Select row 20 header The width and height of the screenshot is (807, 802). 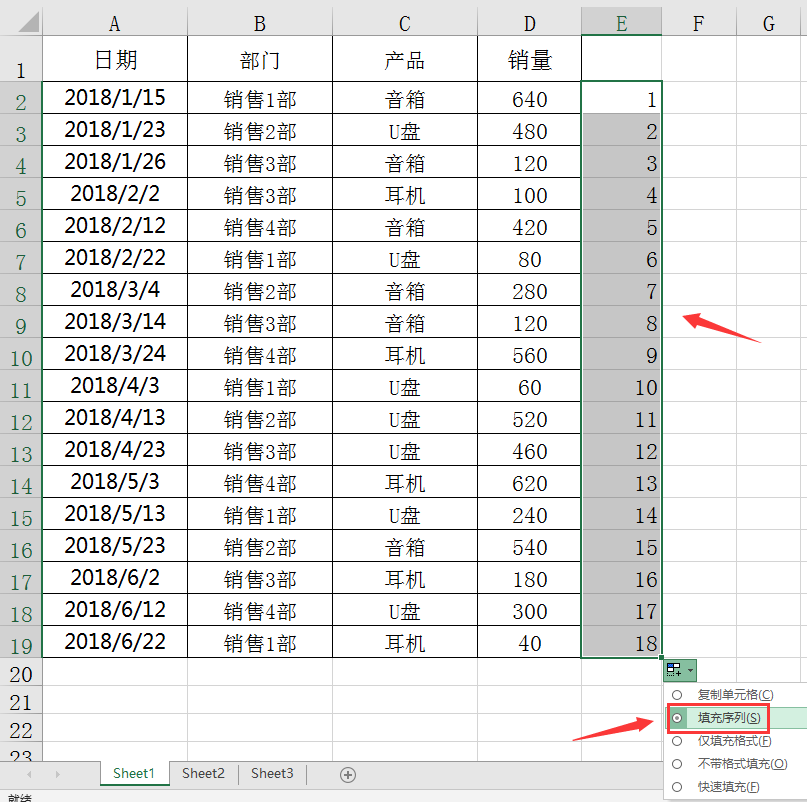(x=21, y=672)
